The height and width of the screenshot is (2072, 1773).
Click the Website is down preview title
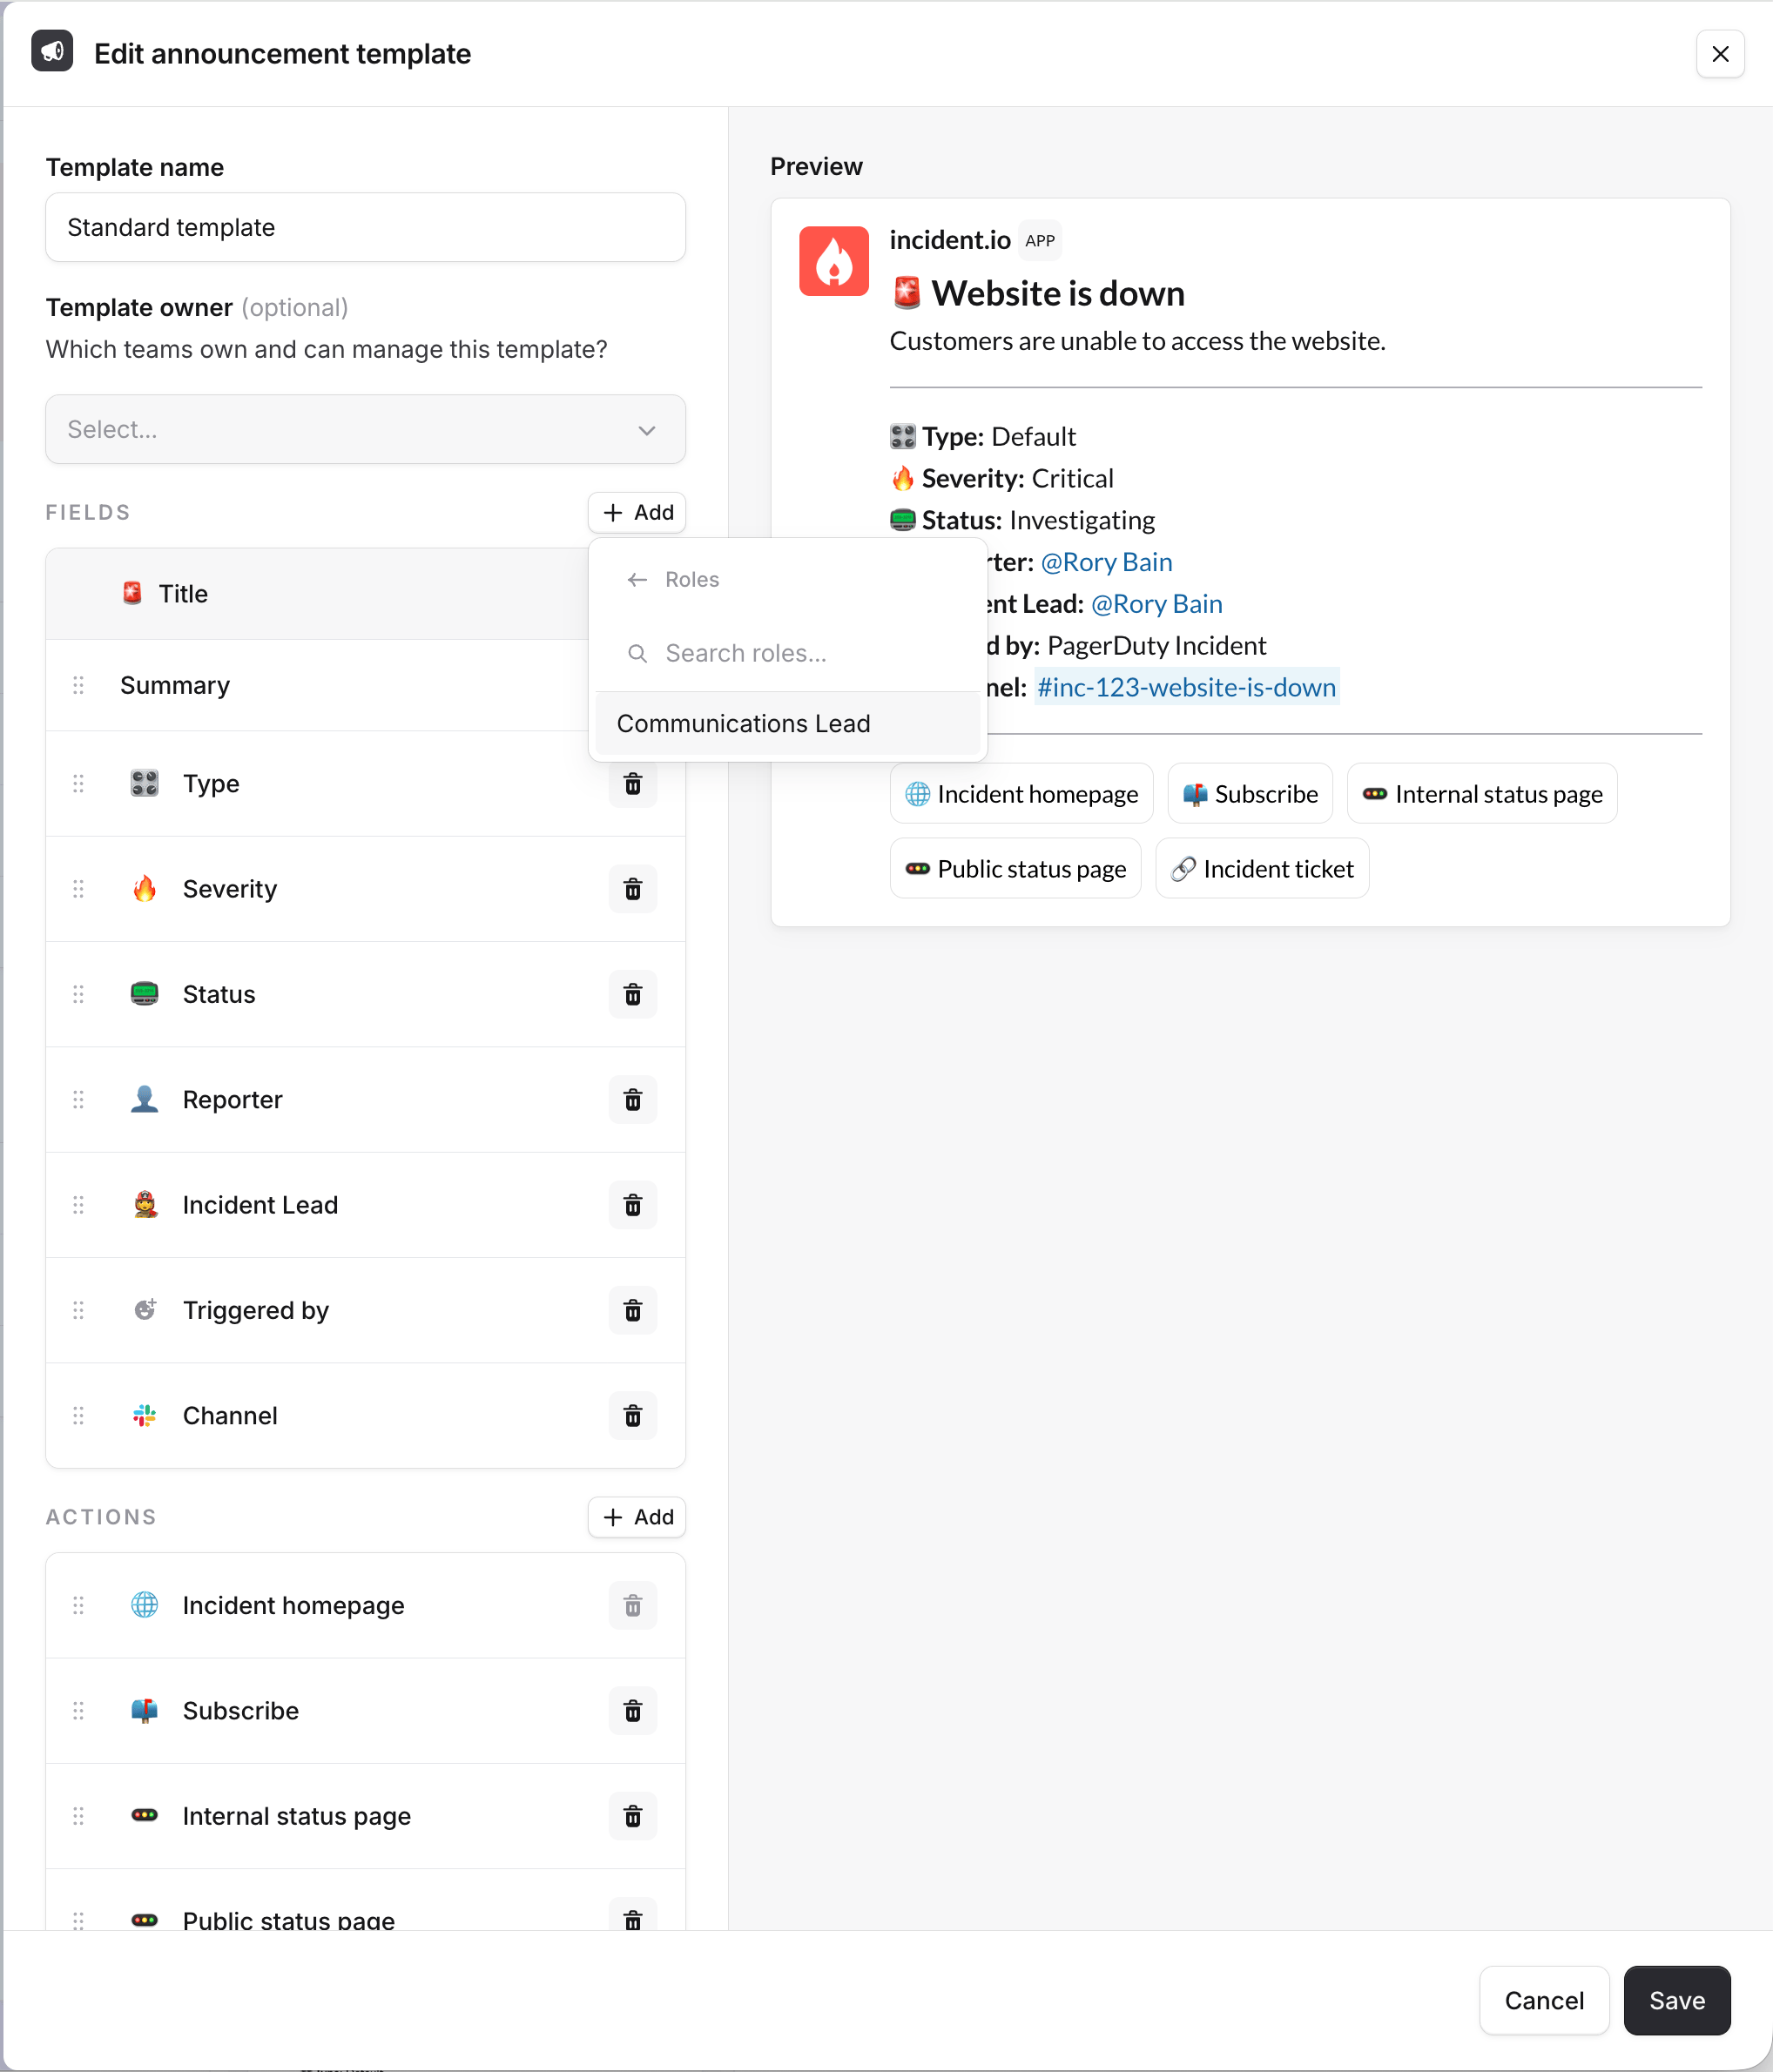click(x=1058, y=294)
